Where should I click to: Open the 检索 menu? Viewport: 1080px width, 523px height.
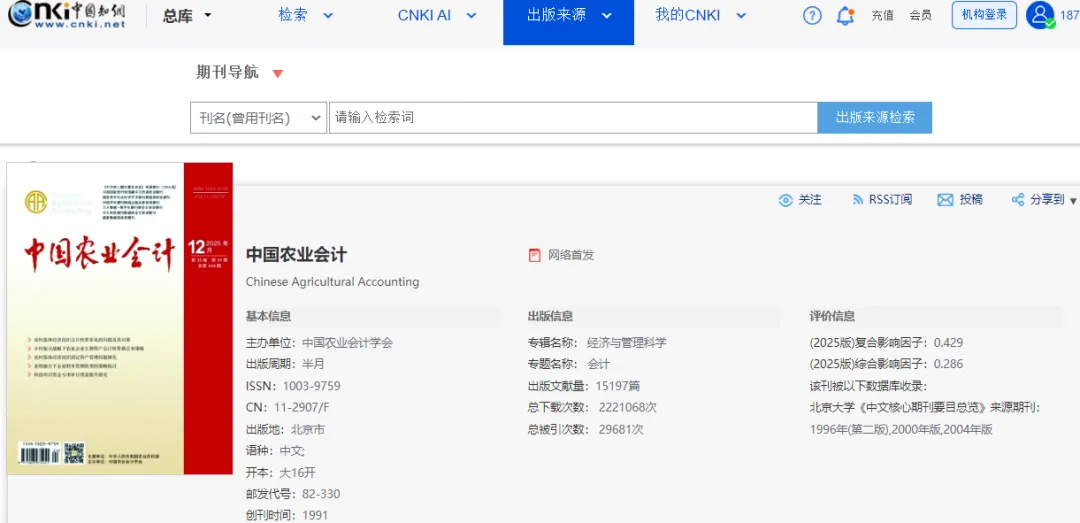[x=293, y=15]
